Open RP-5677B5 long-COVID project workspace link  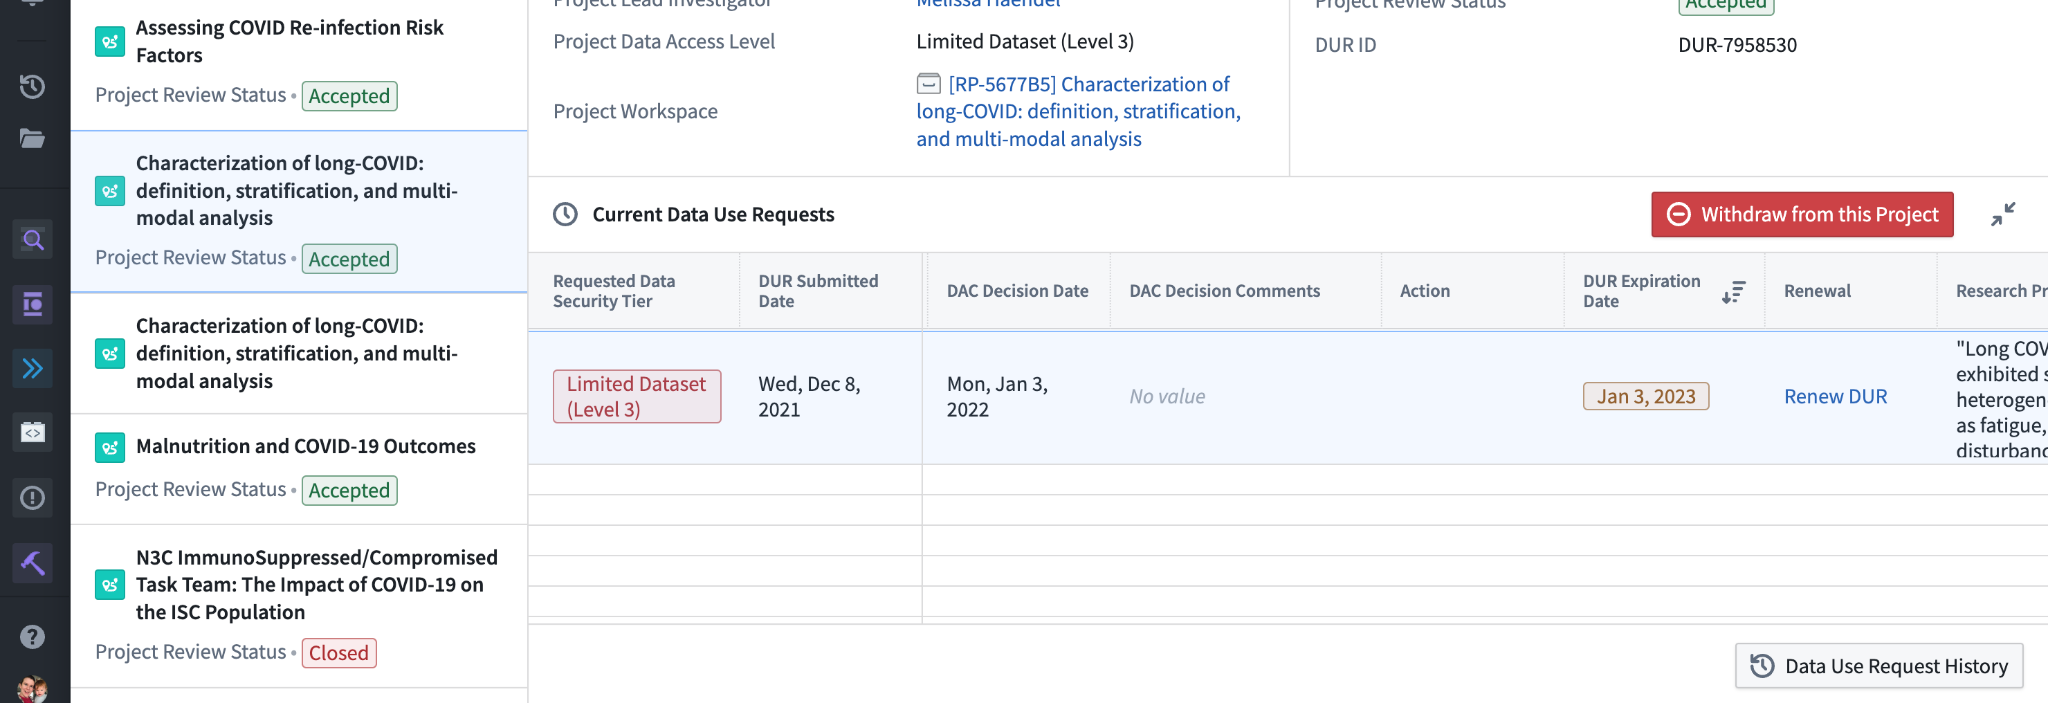(x=1079, y=111)
